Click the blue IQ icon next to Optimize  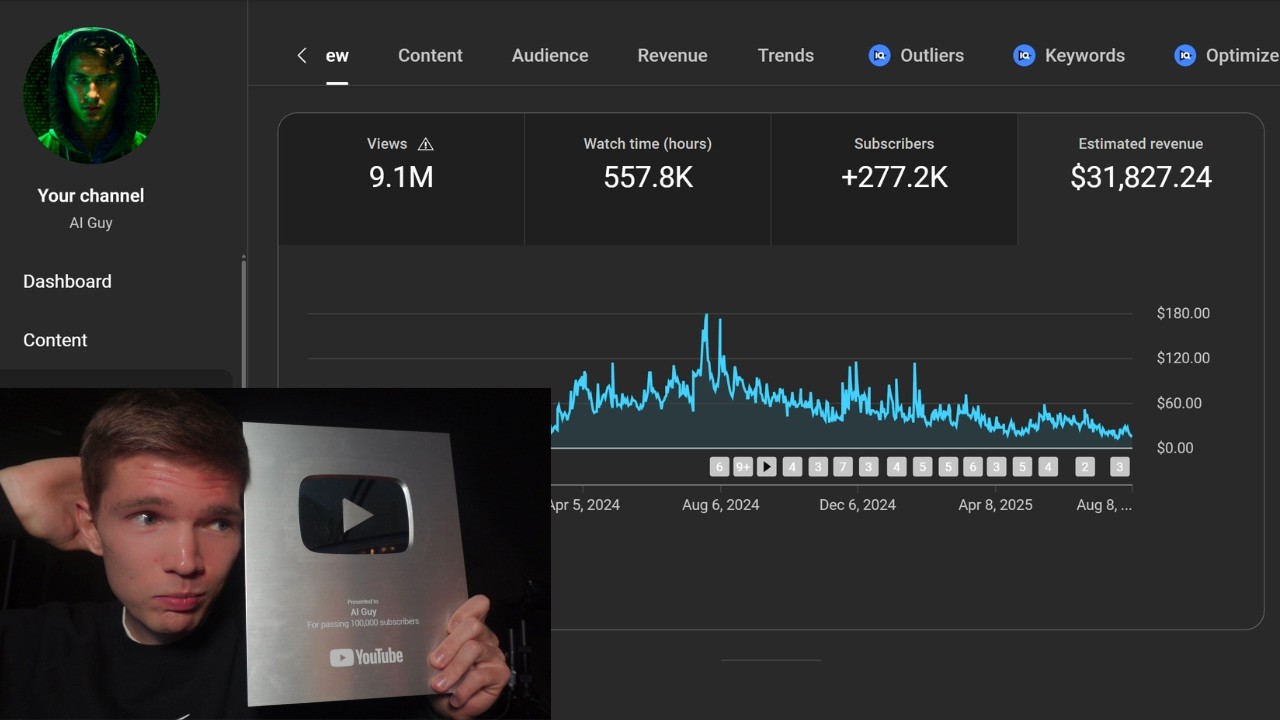pos(1185,56)
